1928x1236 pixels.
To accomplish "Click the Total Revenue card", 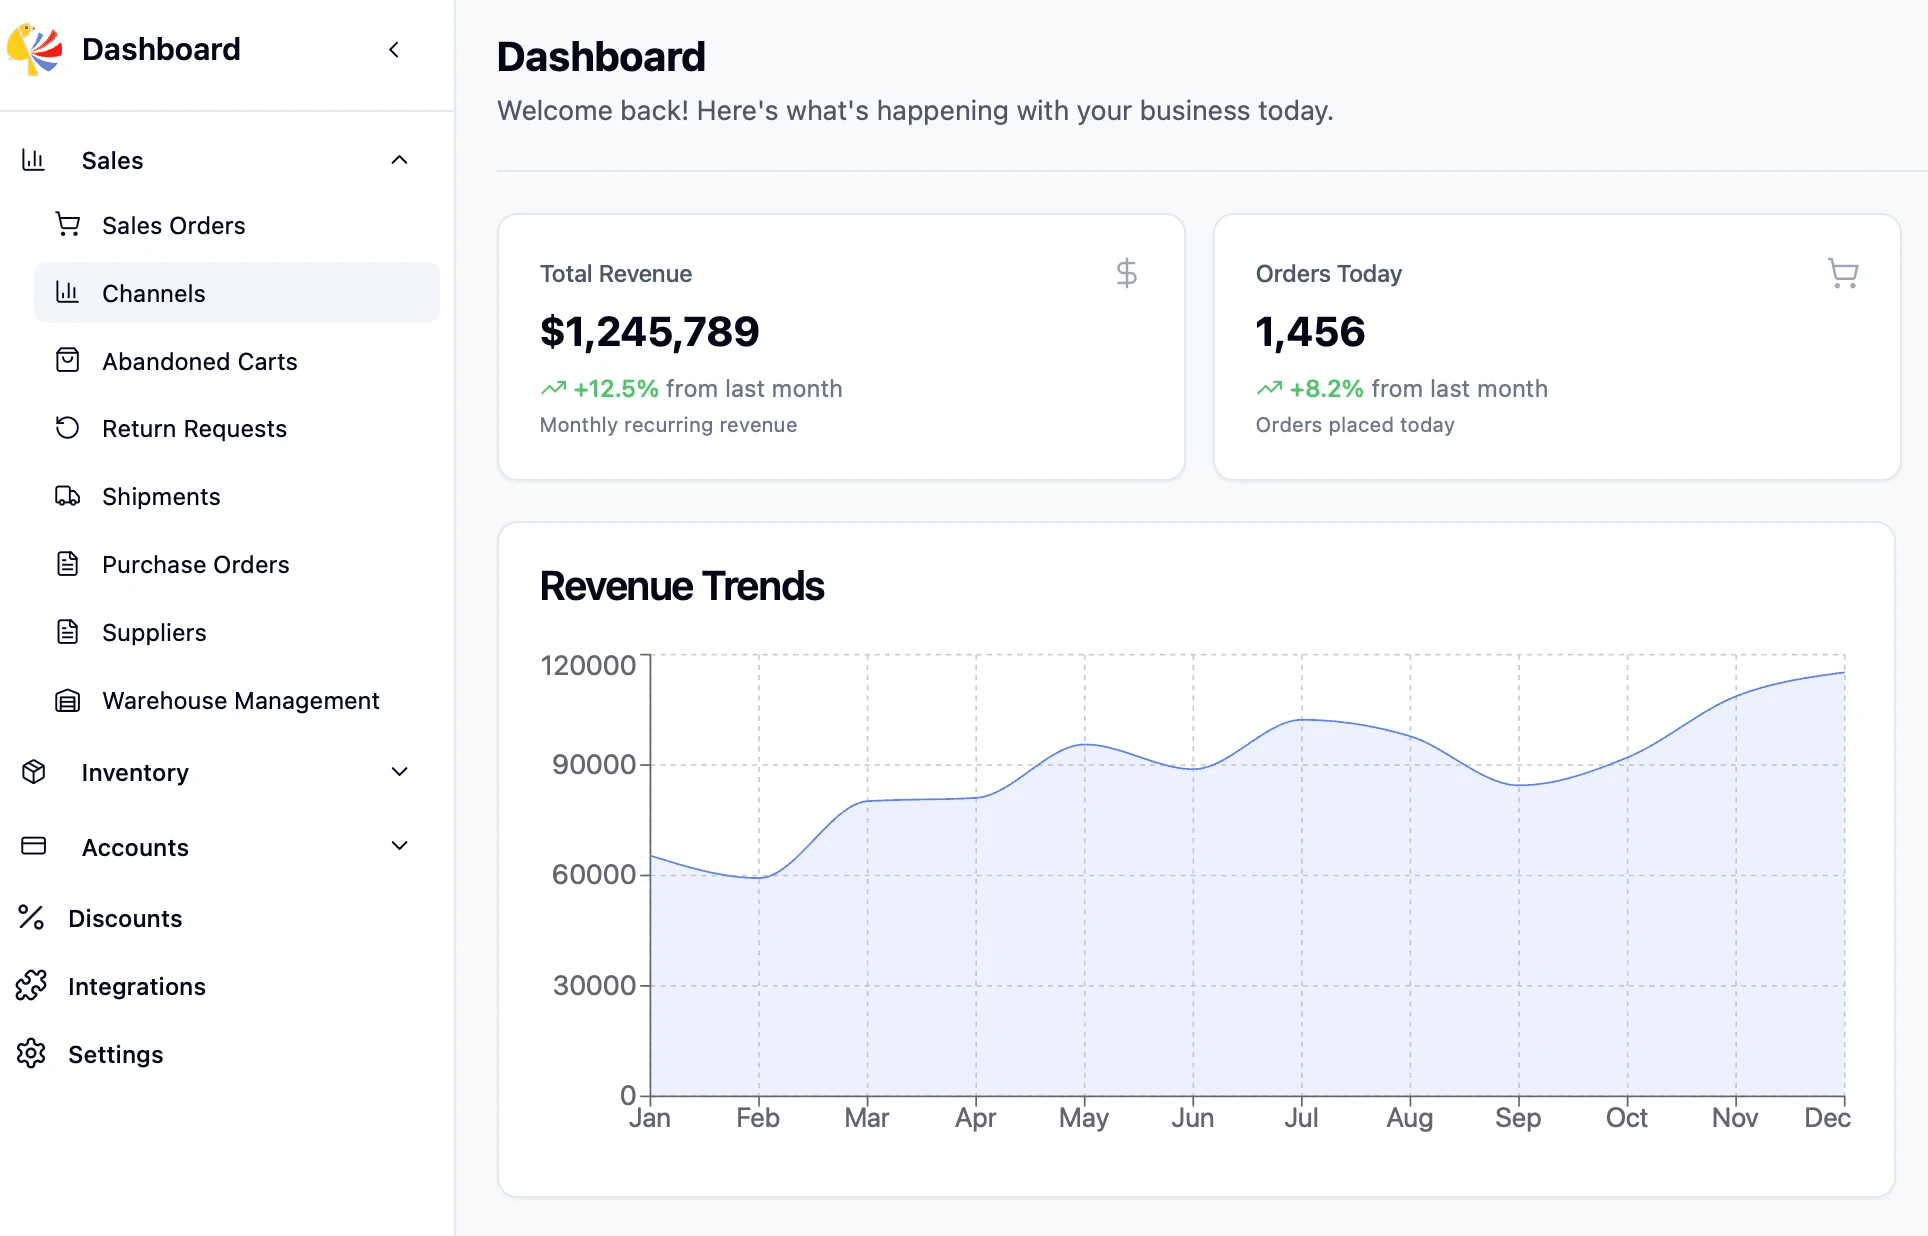I will click(840, 347).
